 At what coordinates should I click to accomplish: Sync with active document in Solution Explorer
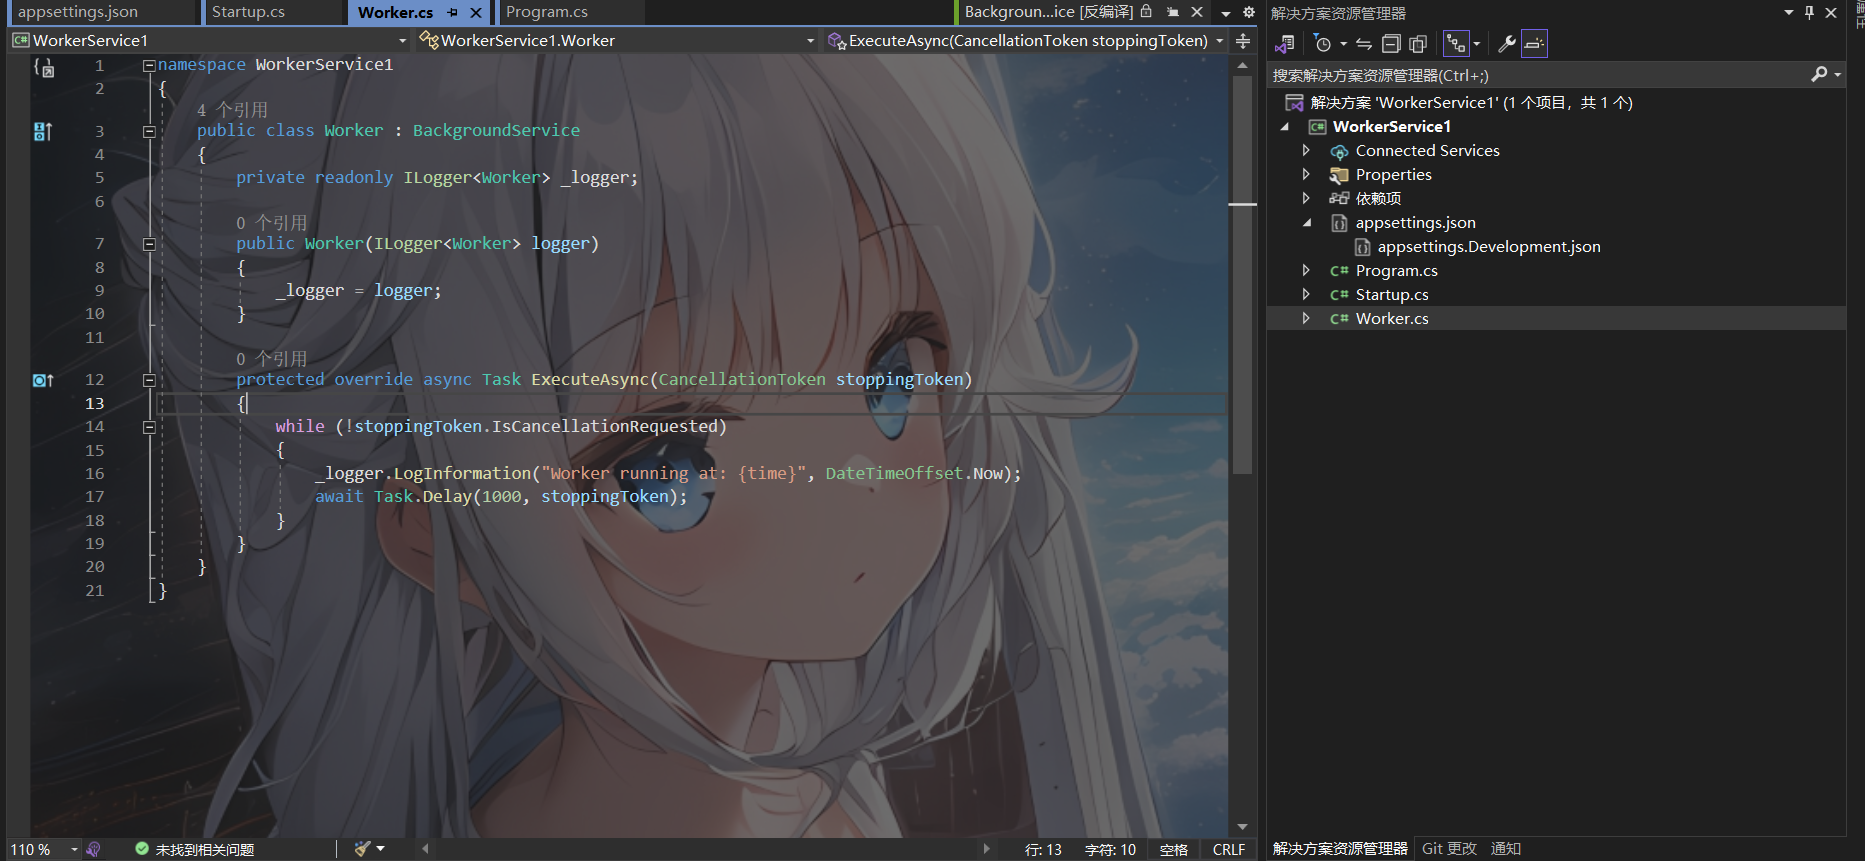click(x=1364, y=43)
